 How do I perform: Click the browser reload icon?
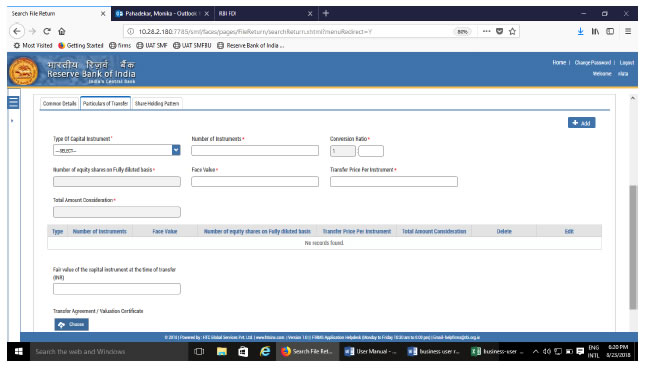tap(47, 31)
